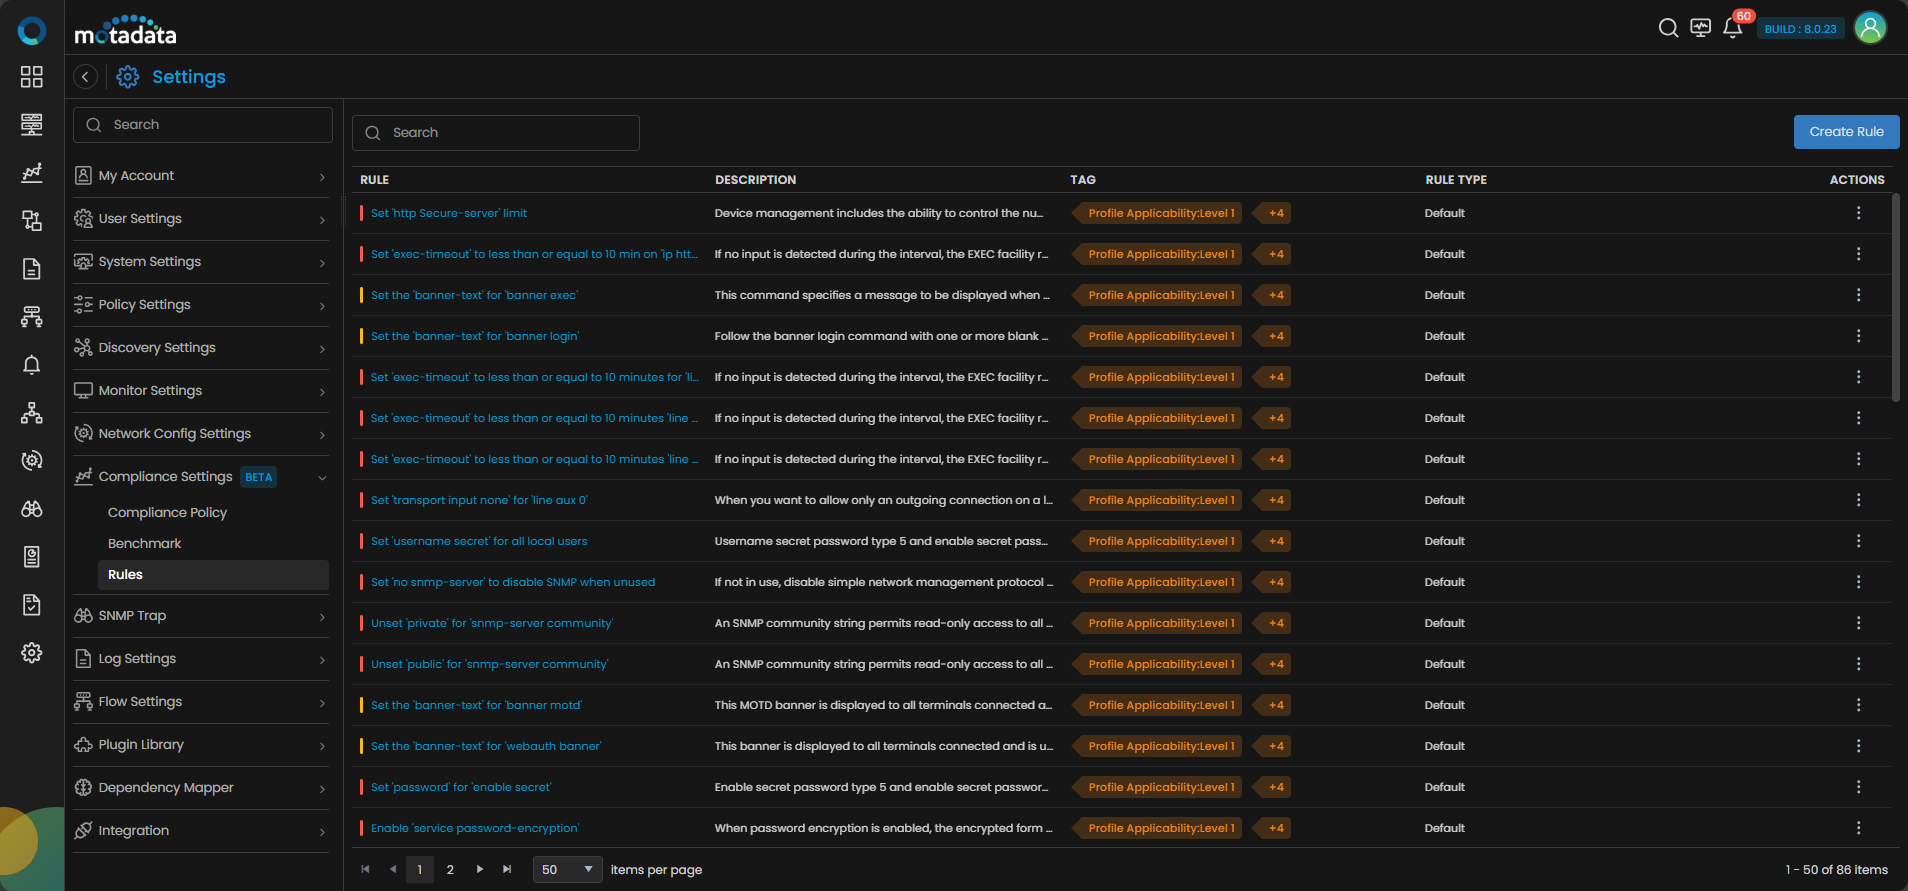Open the gear icon in the left rail
Screen dimensions: 1908x891
(x=32, y=653)
